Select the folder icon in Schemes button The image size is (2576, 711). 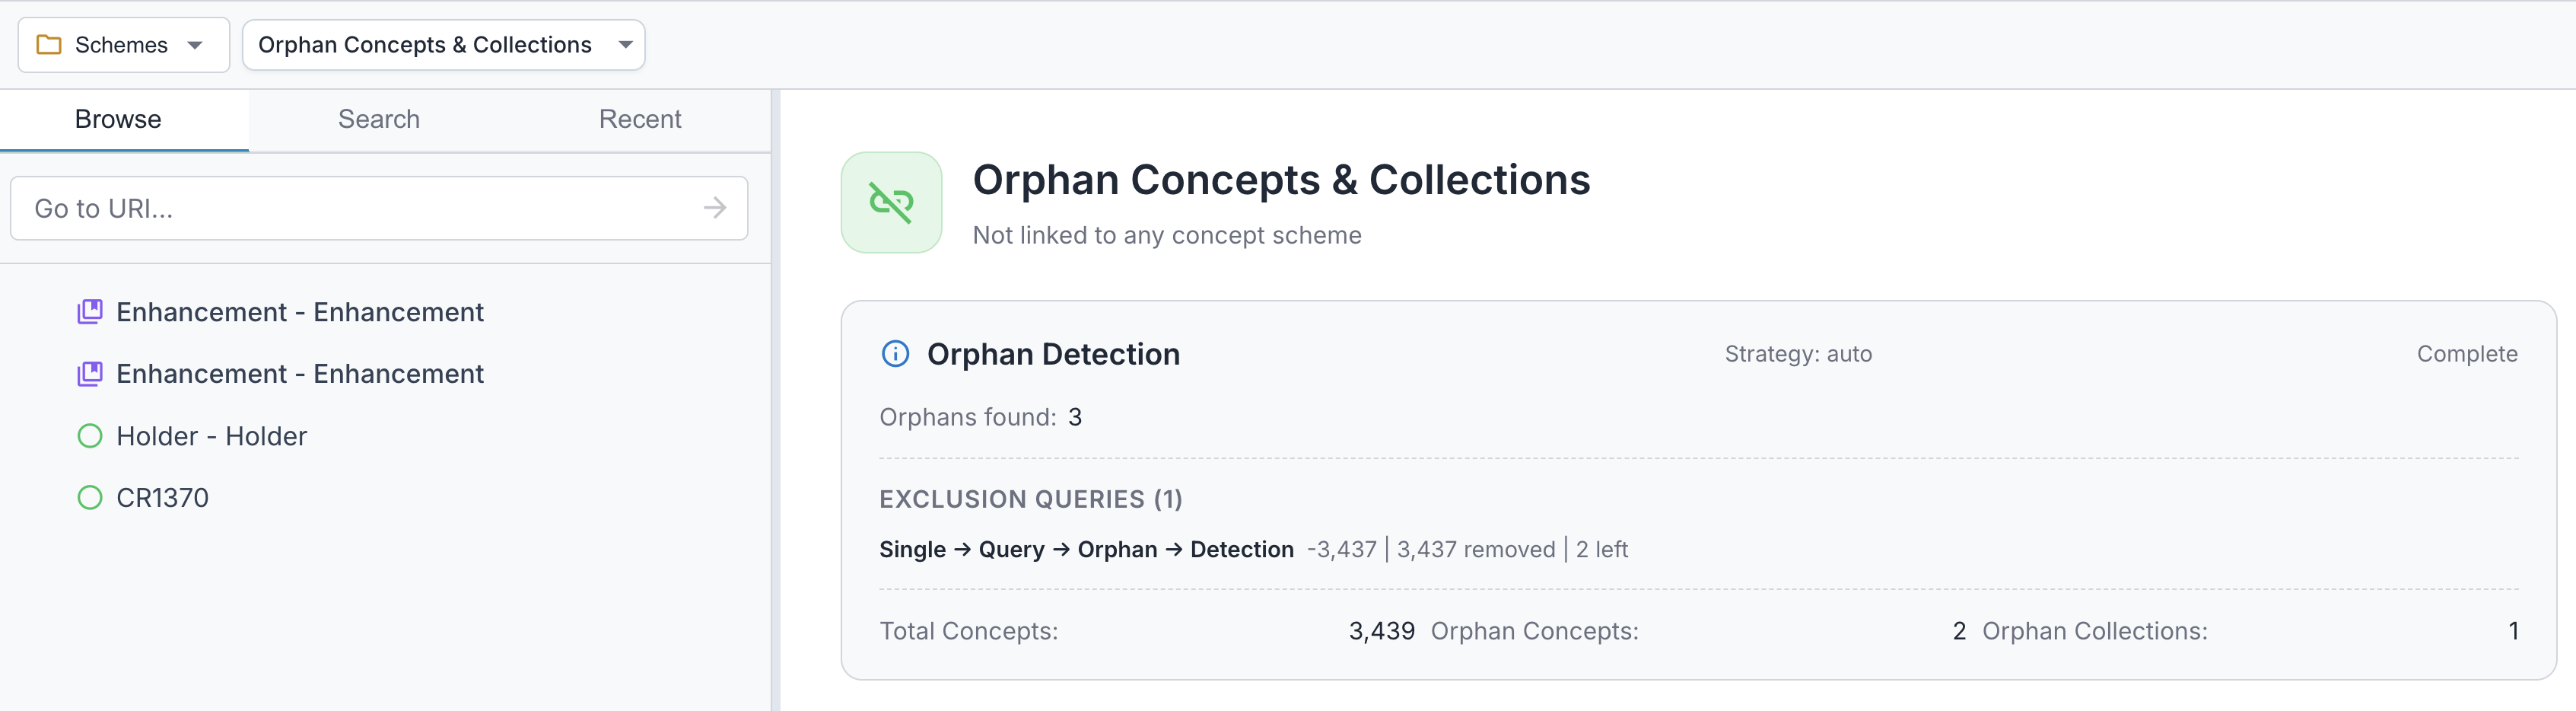click(48, 44)
